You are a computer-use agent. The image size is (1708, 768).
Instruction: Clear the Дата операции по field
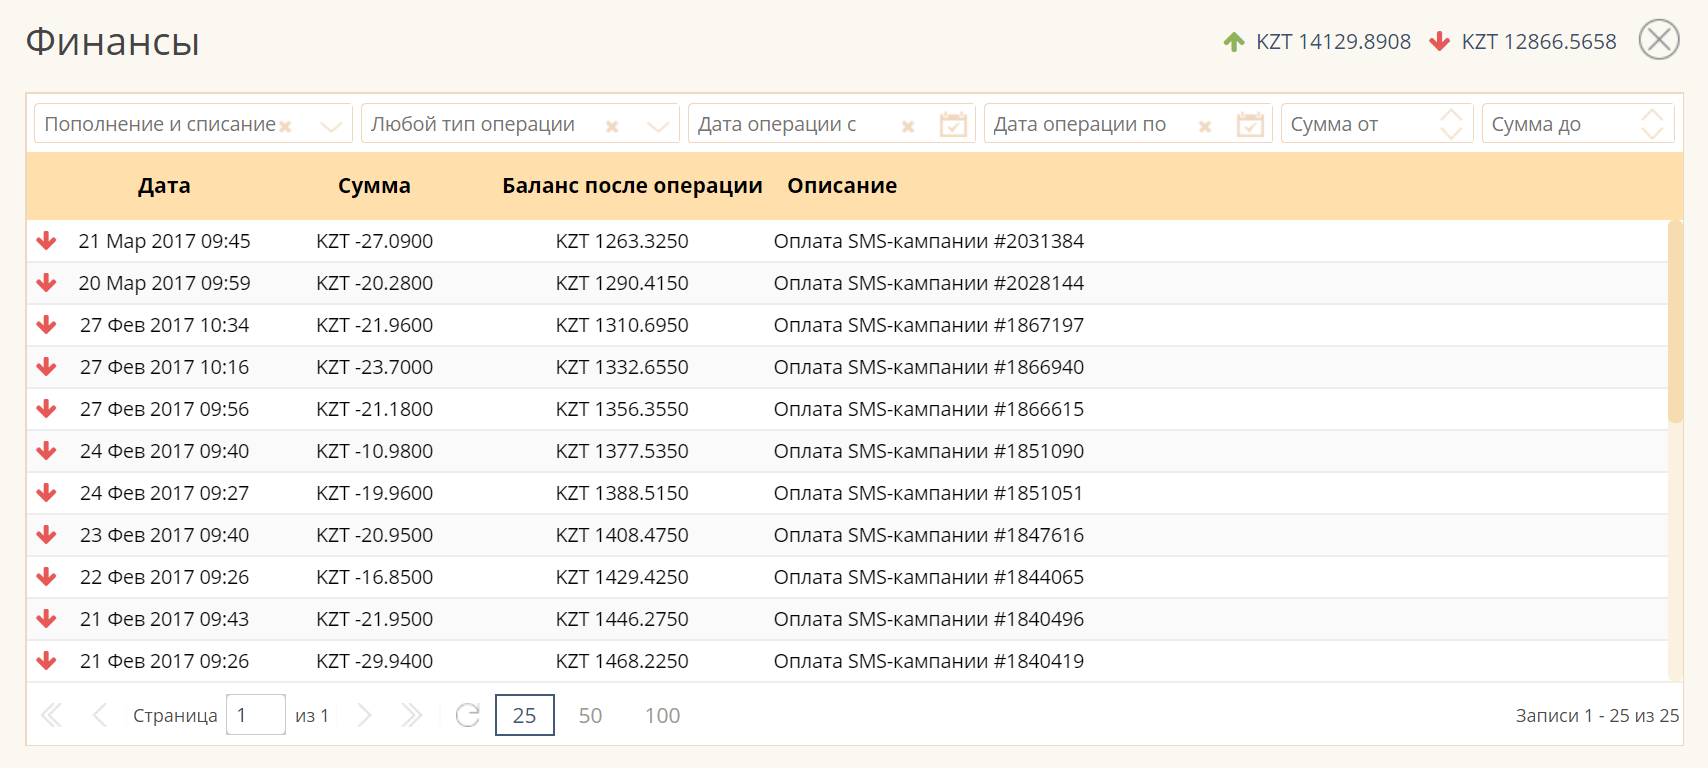[x=1205, y=126]
